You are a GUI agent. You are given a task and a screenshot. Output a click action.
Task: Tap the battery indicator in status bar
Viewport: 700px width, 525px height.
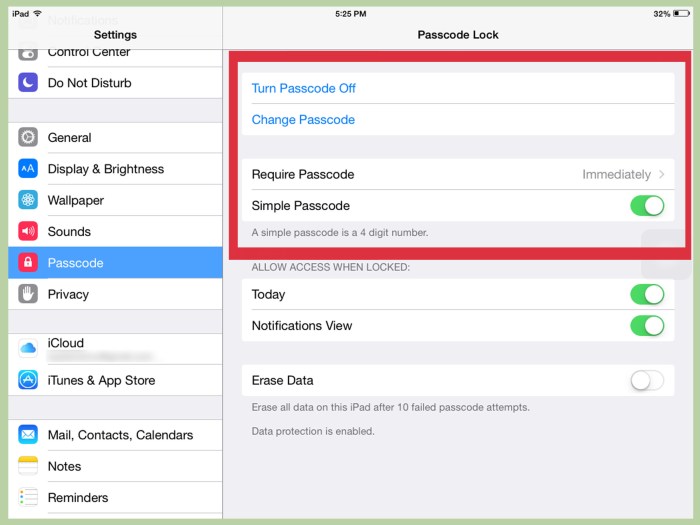pos(681,14)
